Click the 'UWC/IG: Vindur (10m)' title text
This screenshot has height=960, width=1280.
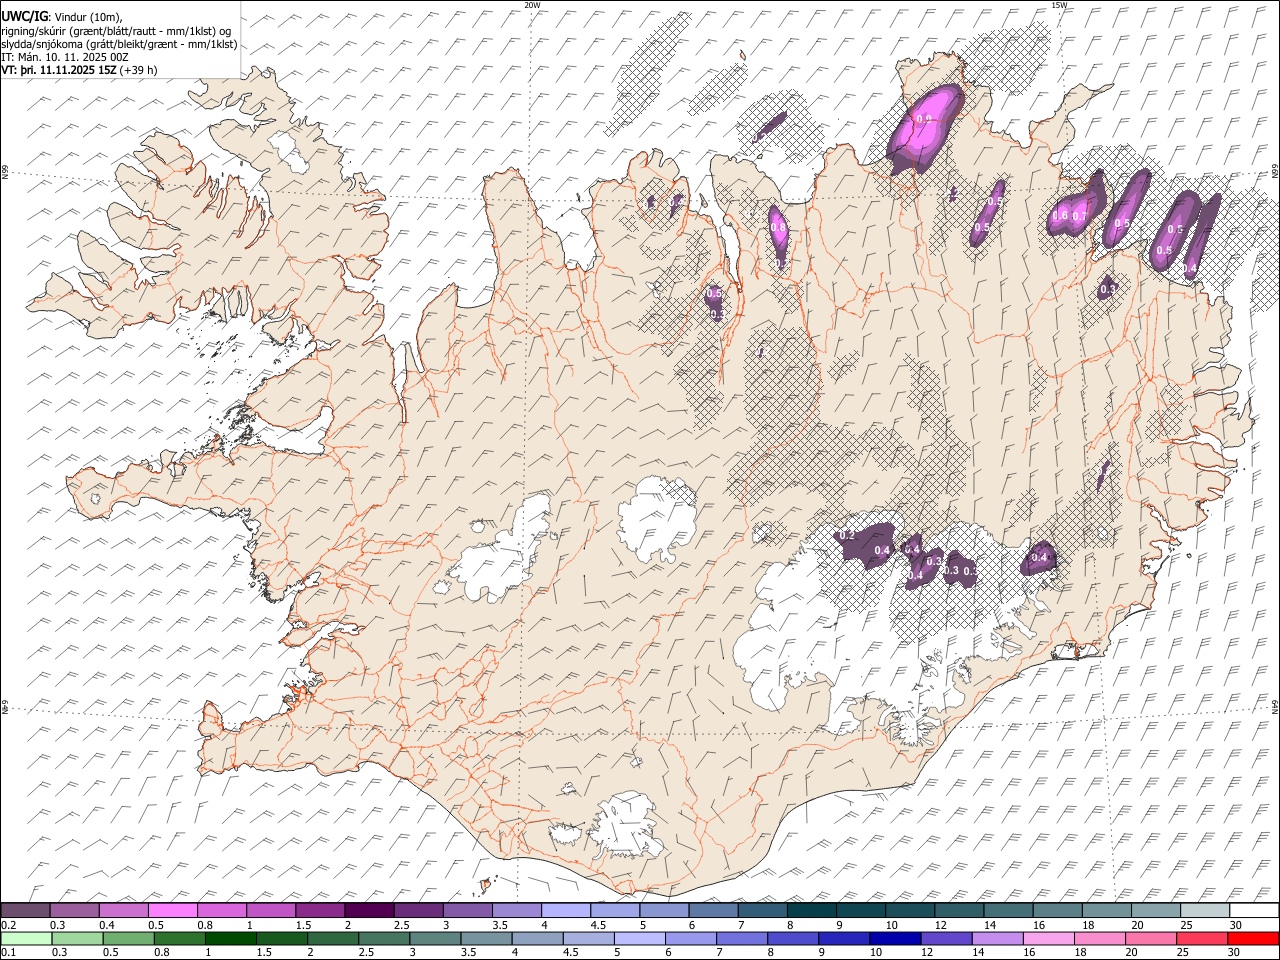tap(62, 17)
